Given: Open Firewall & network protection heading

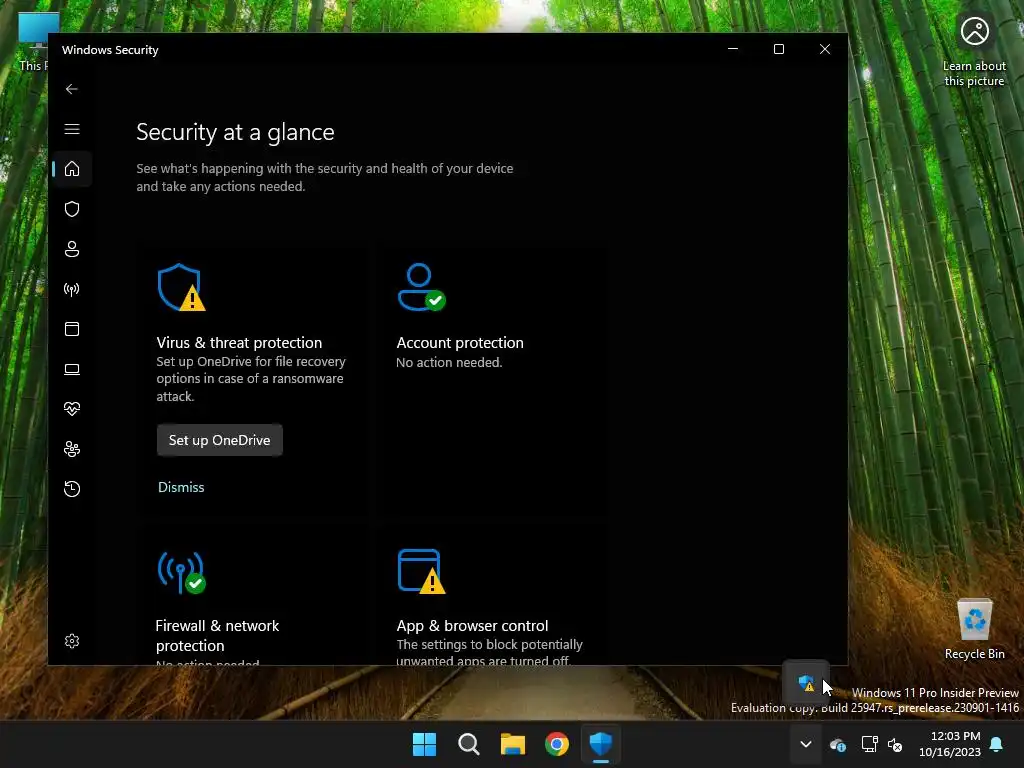Looking at the screenshot, I should point(217,635).
